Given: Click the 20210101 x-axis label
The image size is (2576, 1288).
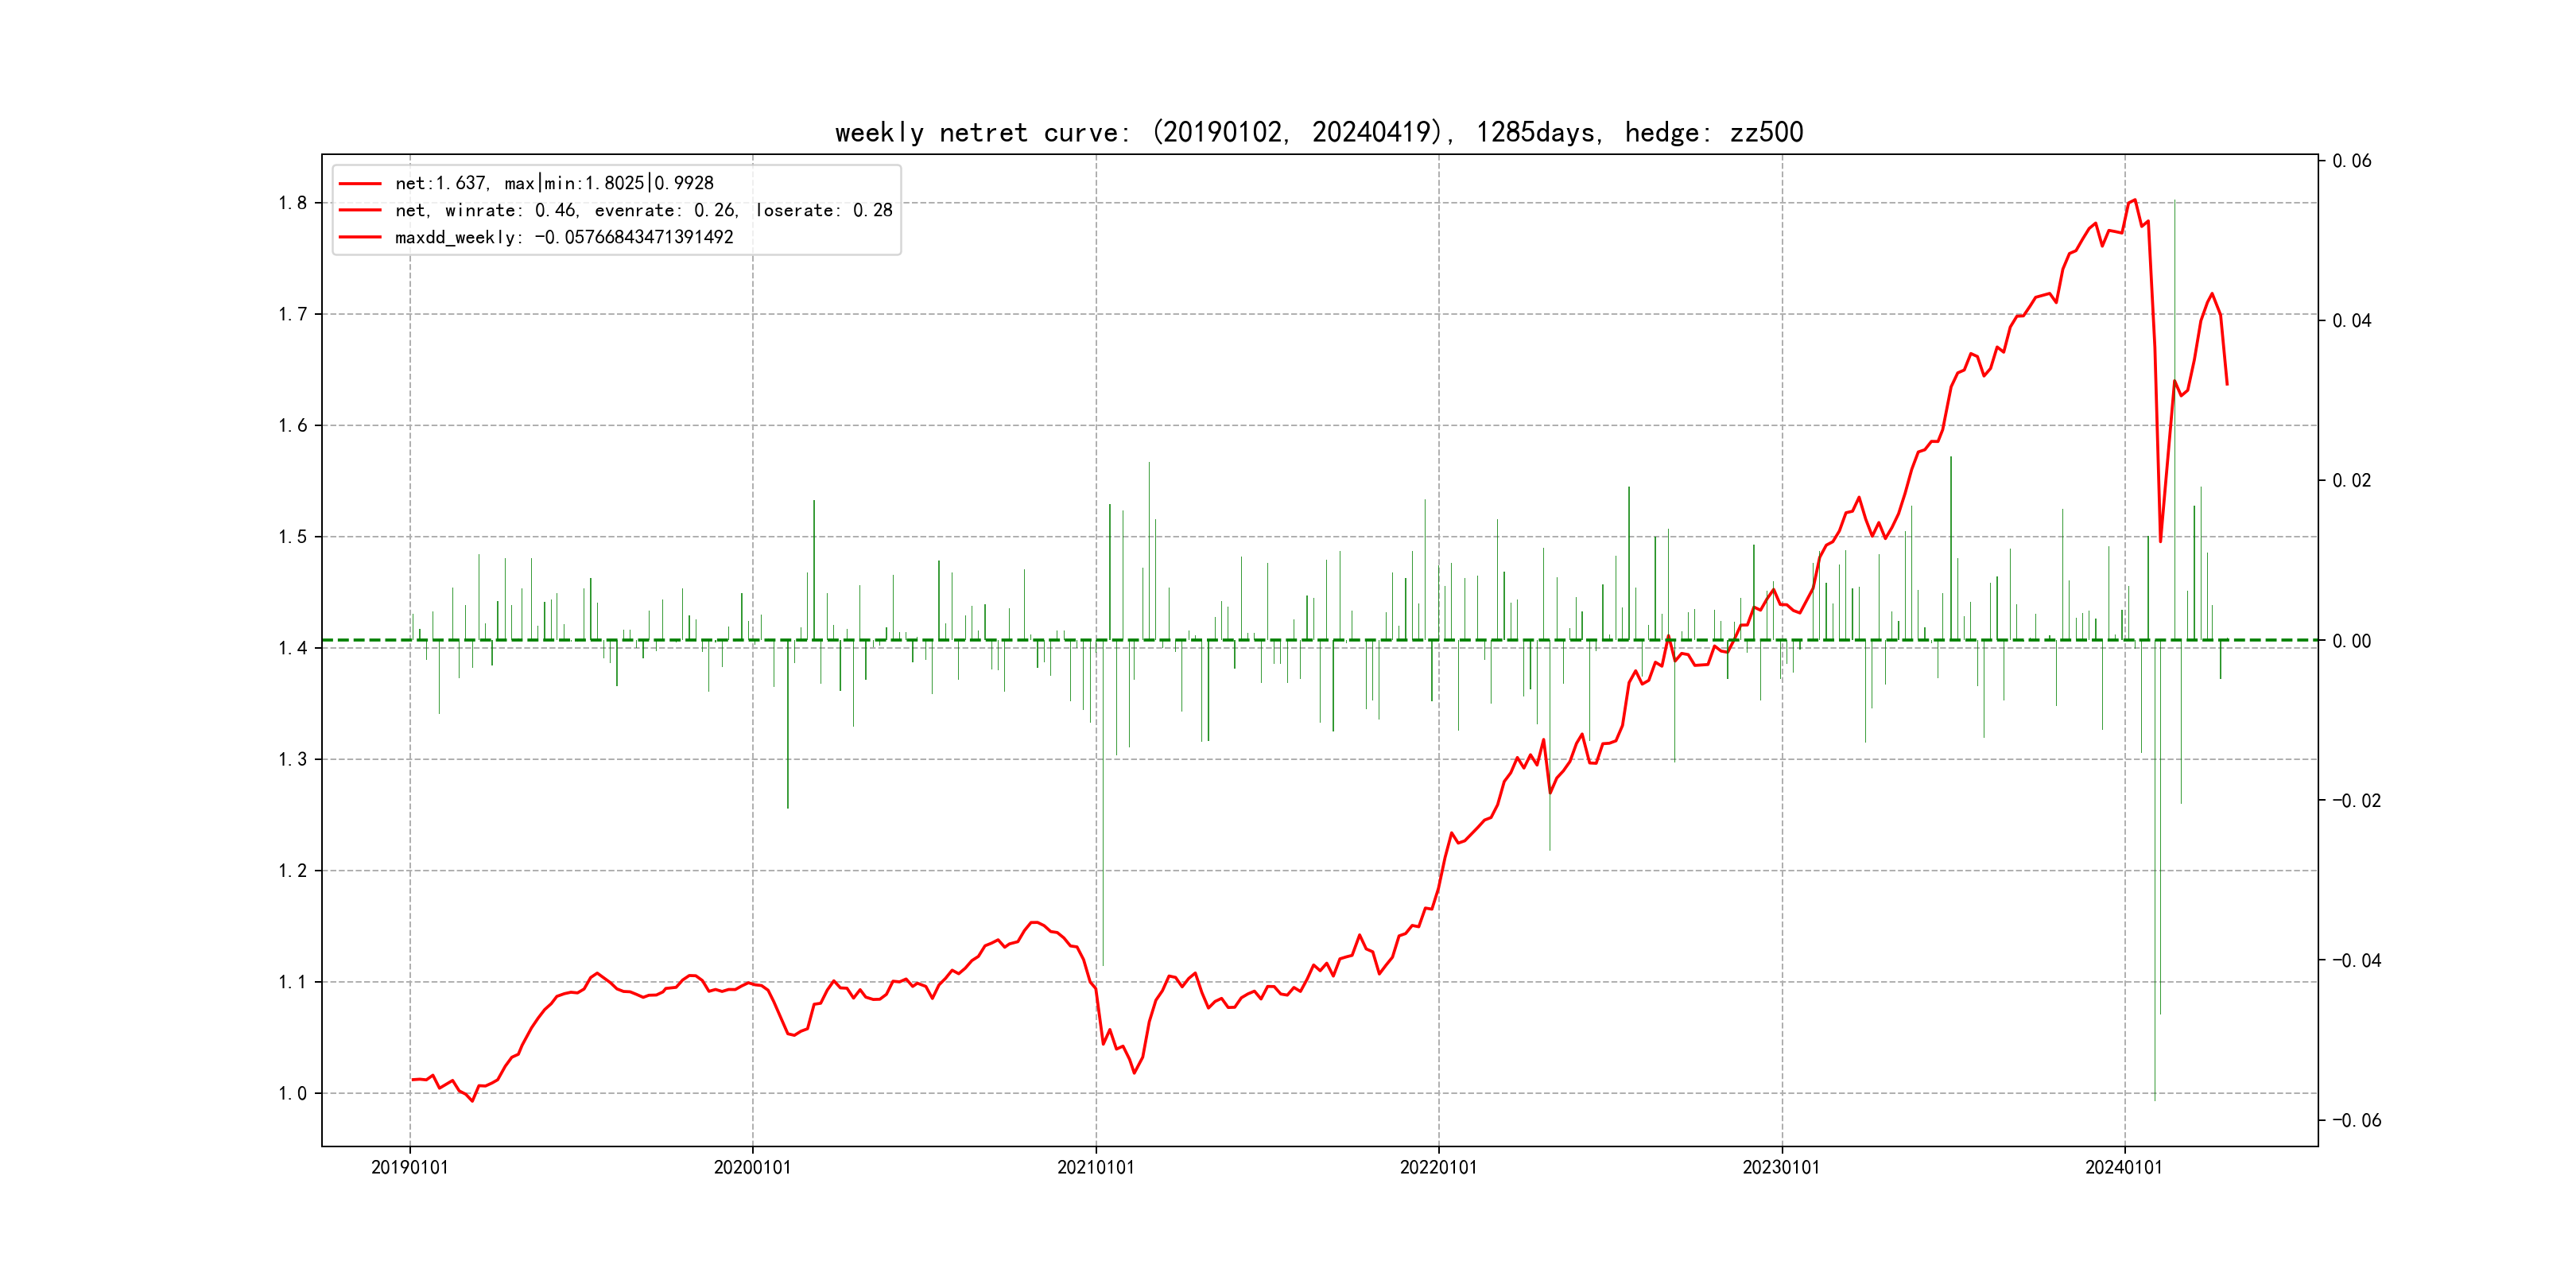Looking at the screenshot, I should (1096, 1167).
